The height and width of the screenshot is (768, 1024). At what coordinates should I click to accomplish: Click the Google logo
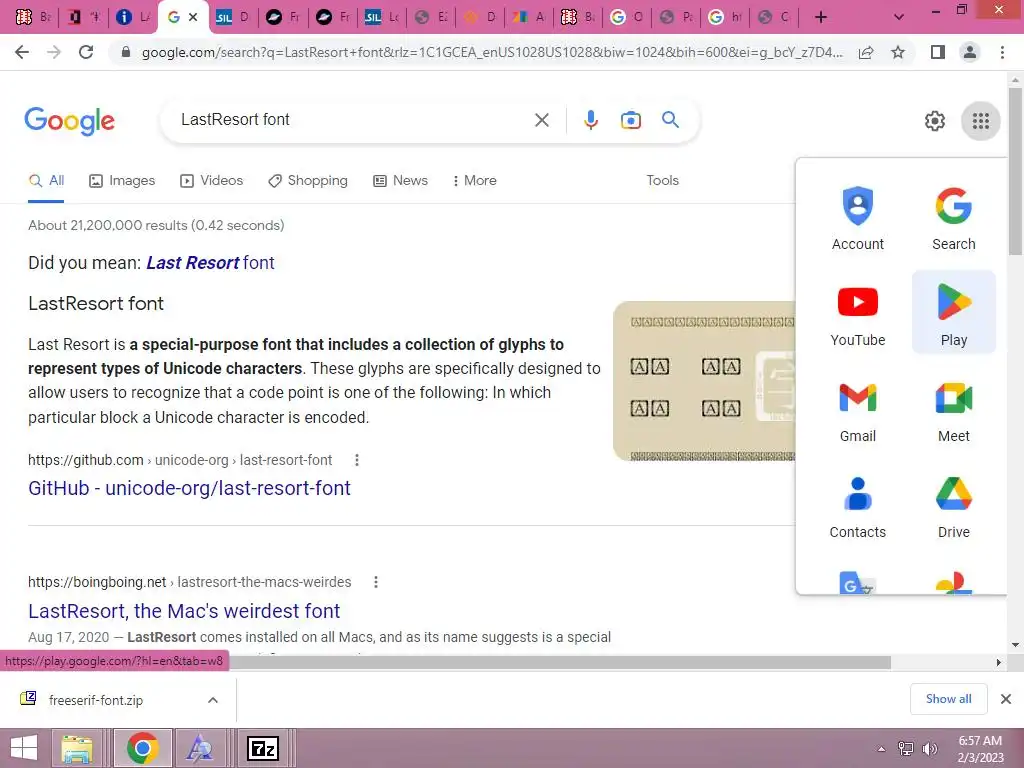(x=69, y=121)
